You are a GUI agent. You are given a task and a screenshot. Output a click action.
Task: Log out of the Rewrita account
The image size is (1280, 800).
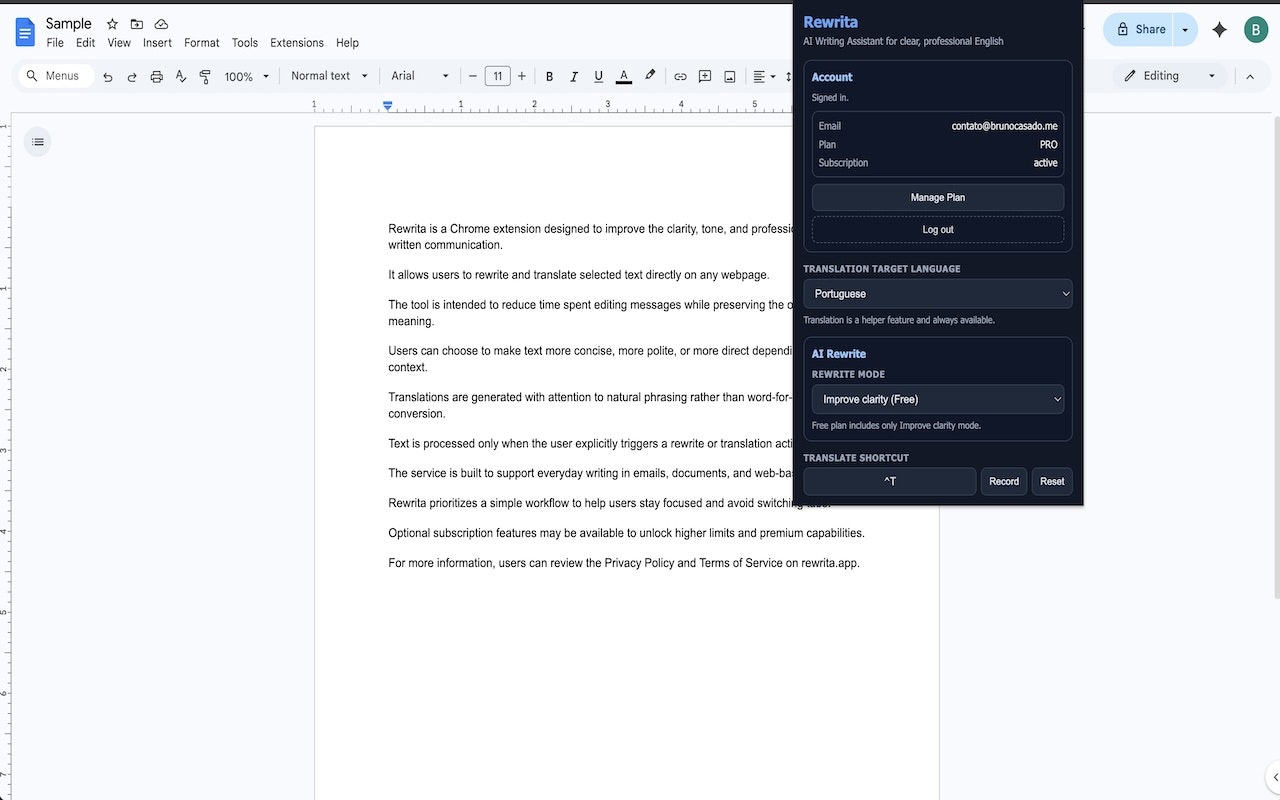(x=937, y=229)
